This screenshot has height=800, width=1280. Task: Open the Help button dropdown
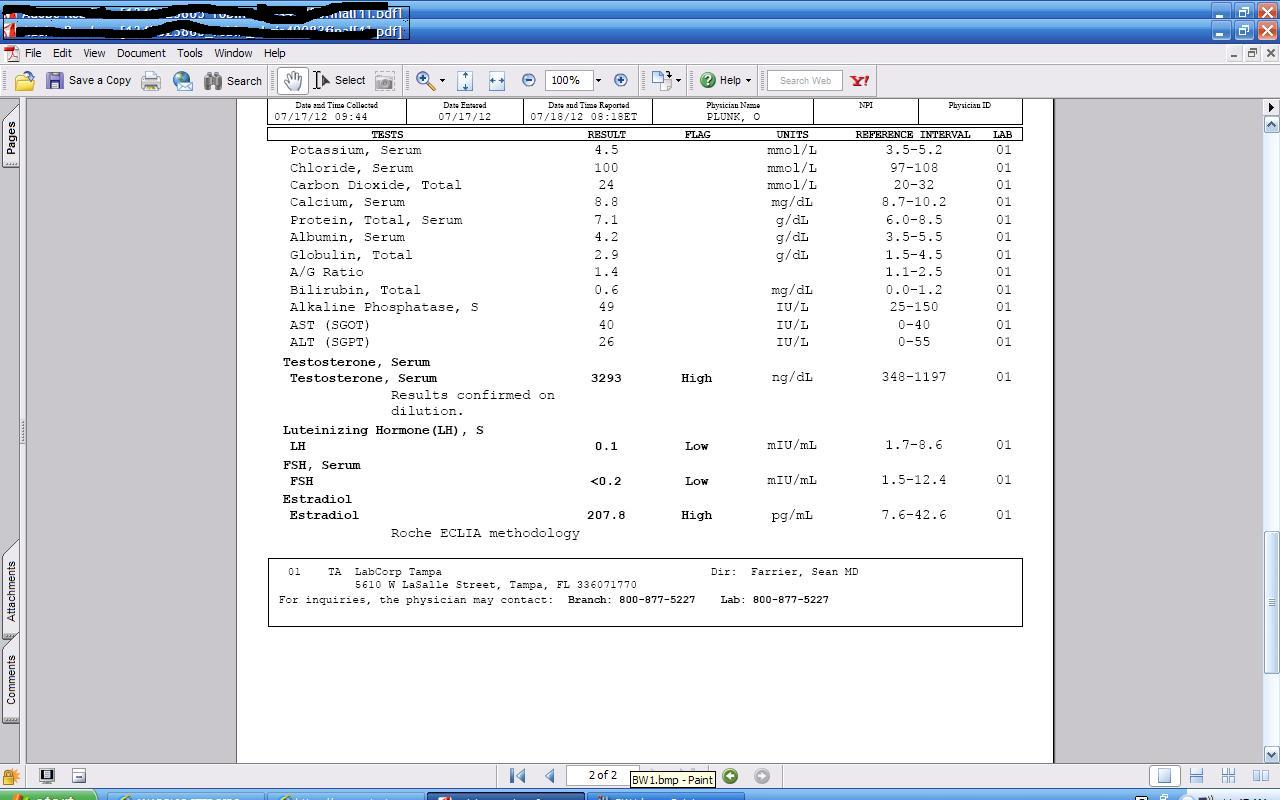tap(747, 81)
